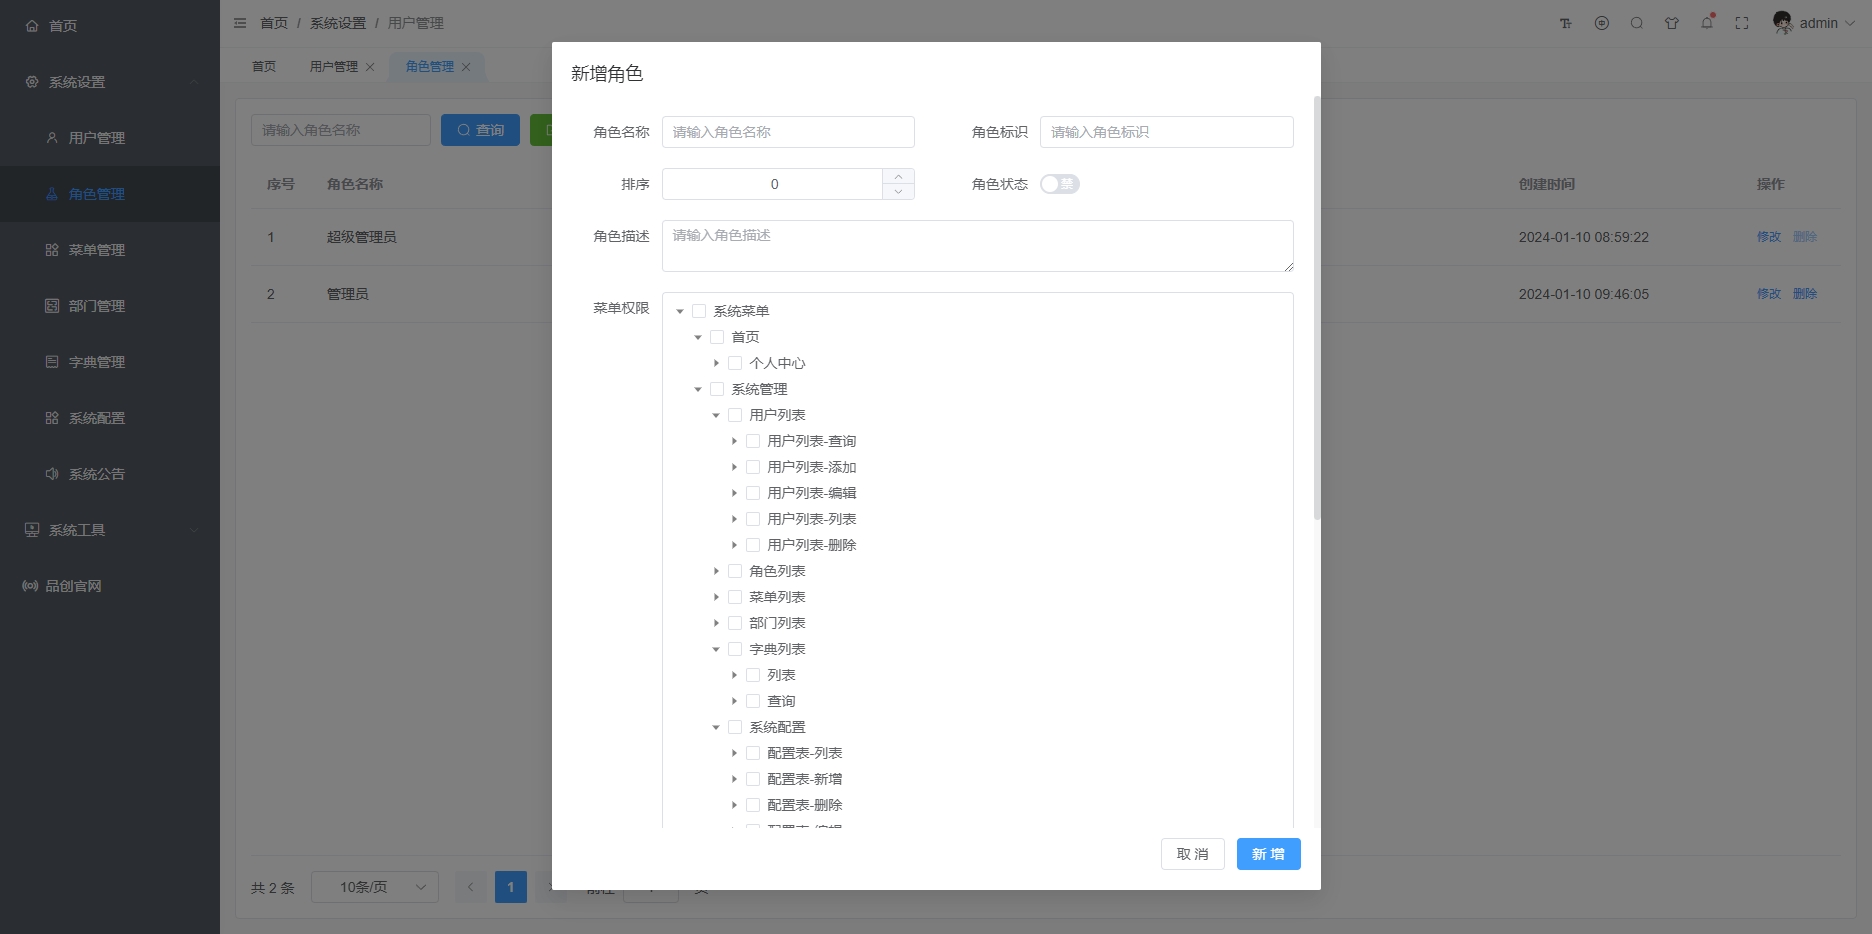Click the 菜单管理 grid icon in sidebar
The height and width of the screenshot is (934, 1872).
[52, 250]
